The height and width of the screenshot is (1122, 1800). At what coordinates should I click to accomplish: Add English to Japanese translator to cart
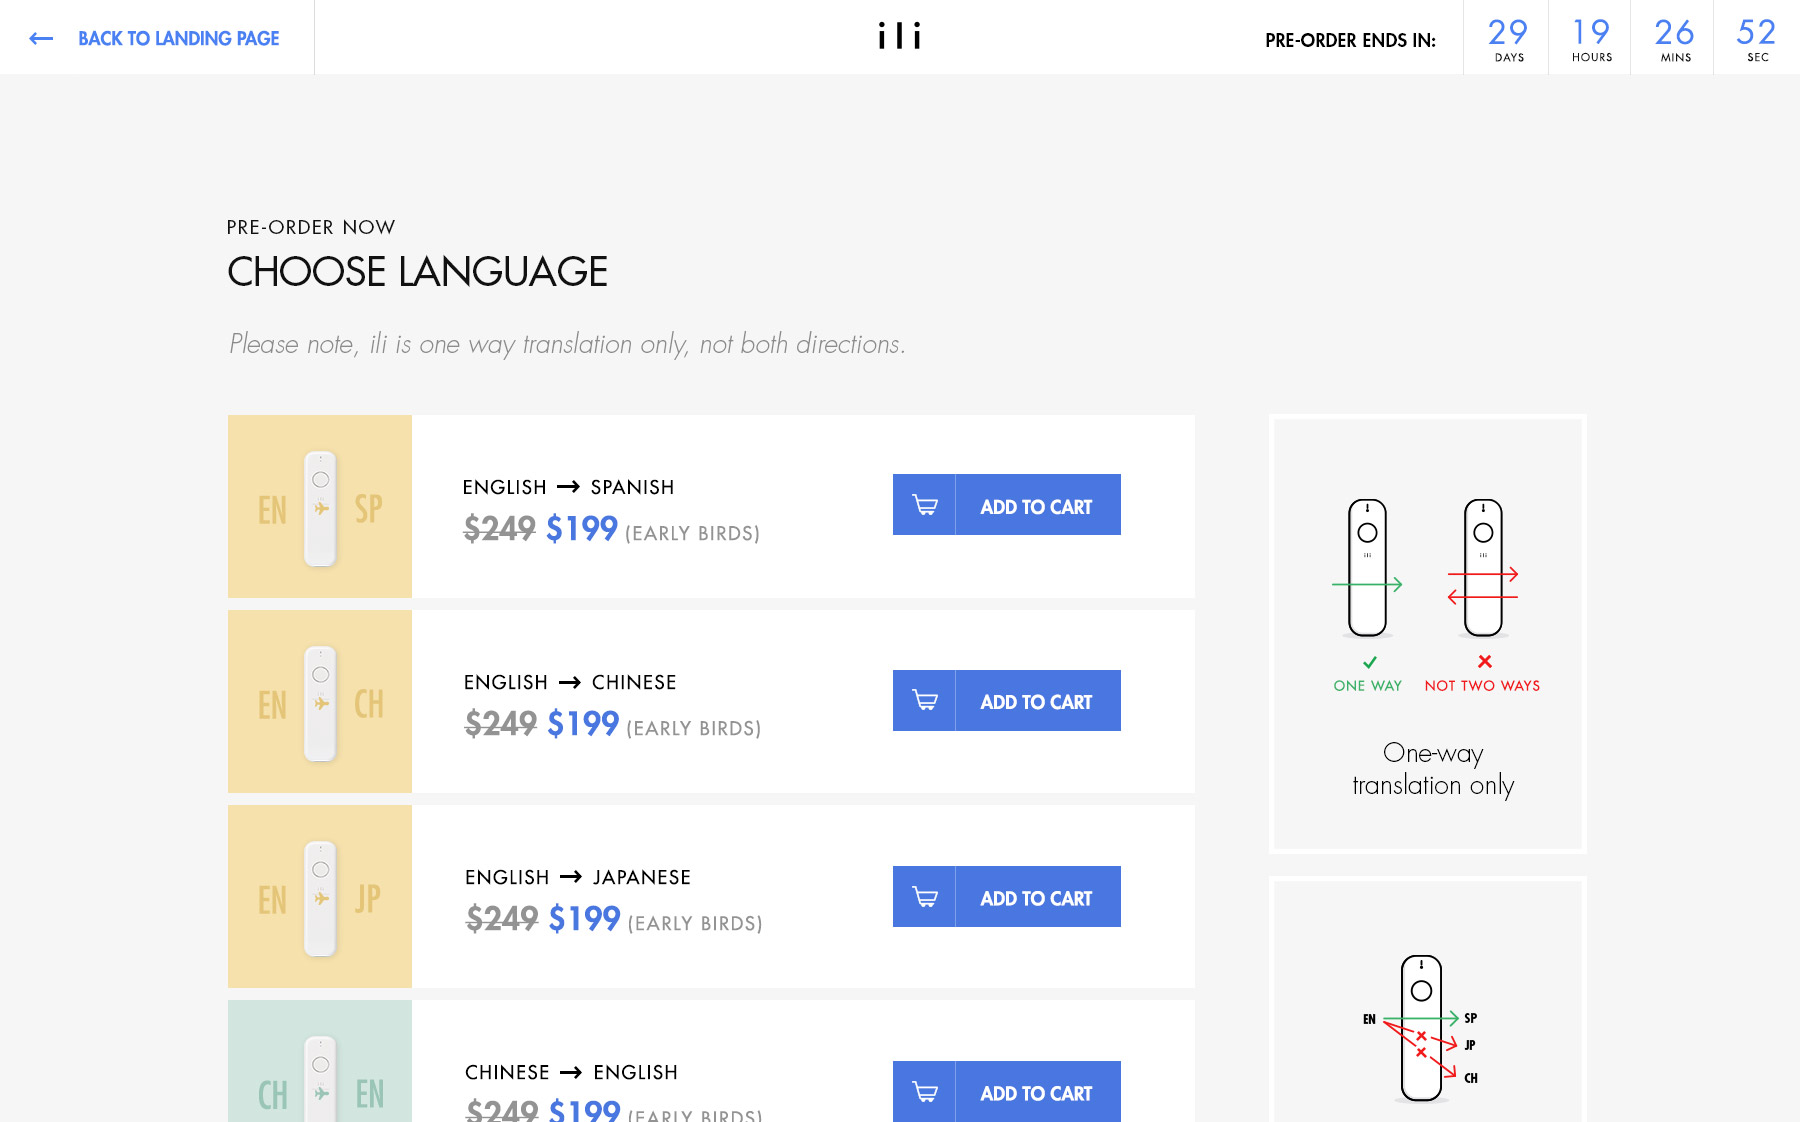pos(1036,898)
